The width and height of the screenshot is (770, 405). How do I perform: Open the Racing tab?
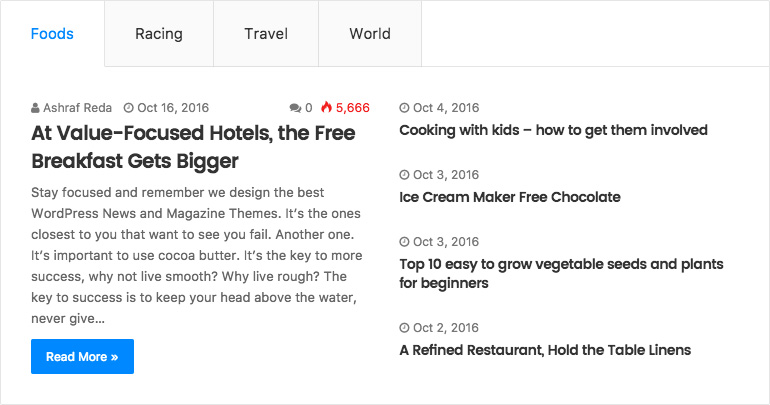click(x=159, y=34)
